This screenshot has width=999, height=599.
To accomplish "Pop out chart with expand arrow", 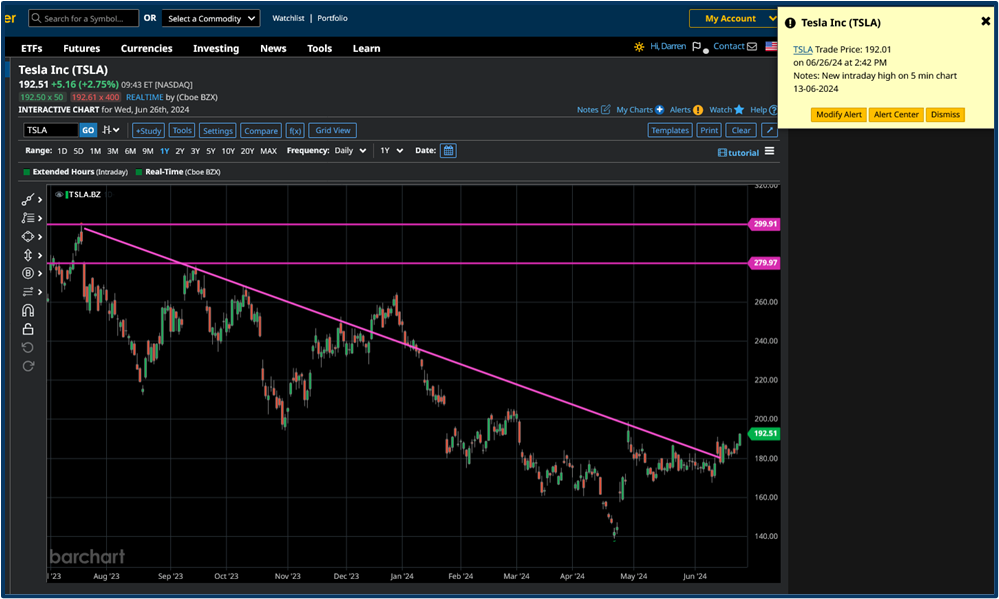I will coord(768,130).
